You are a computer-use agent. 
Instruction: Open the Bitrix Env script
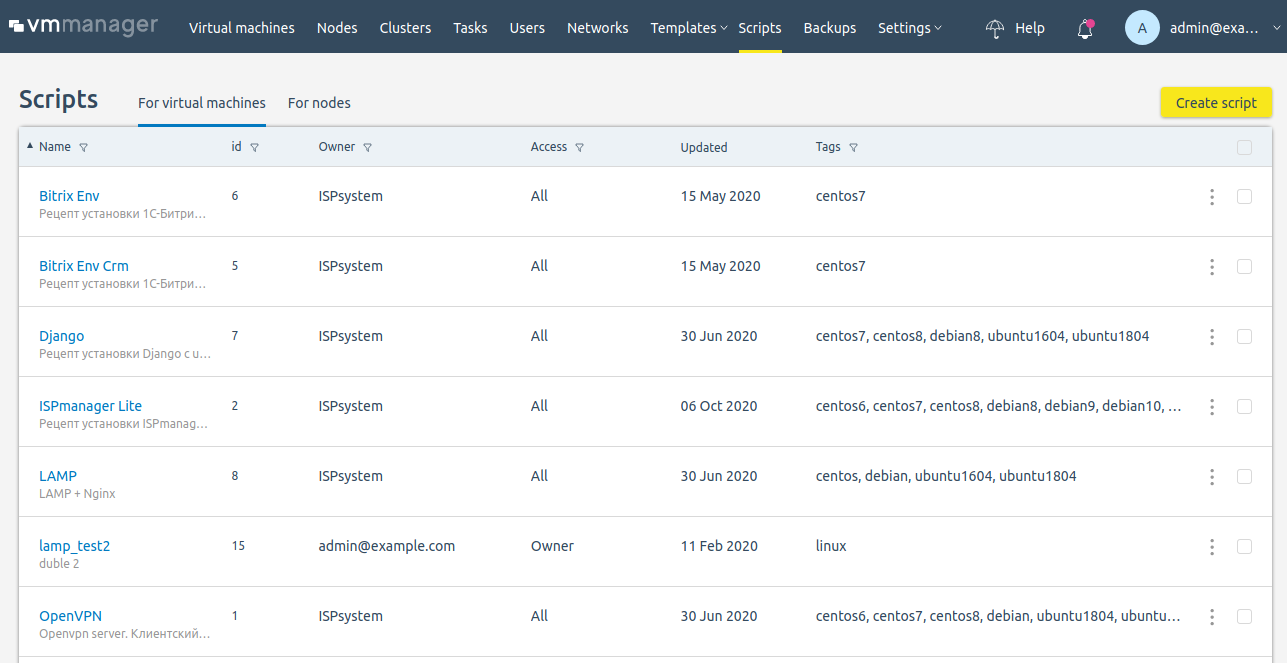click(x=69, y=196)
